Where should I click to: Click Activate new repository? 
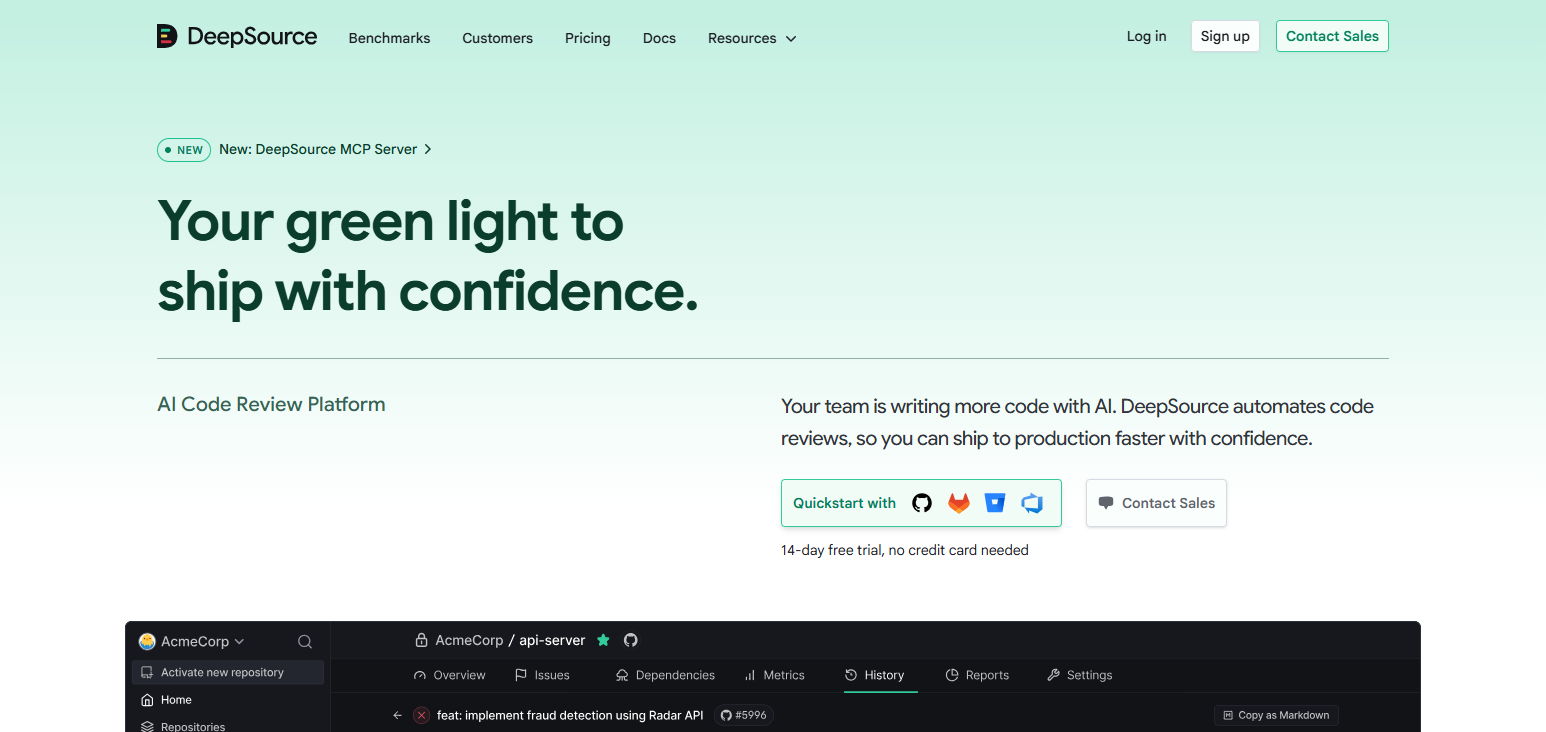point(227,672)
